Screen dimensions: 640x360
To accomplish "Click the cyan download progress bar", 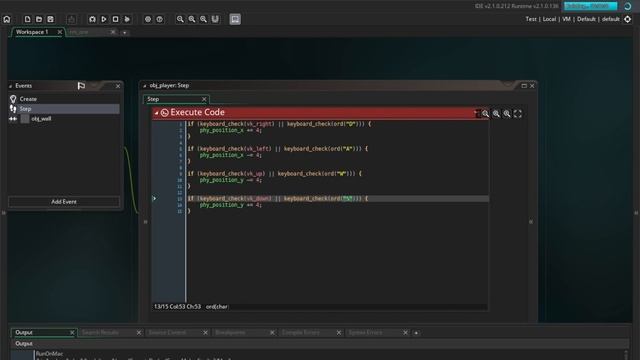I will (590, 6).
